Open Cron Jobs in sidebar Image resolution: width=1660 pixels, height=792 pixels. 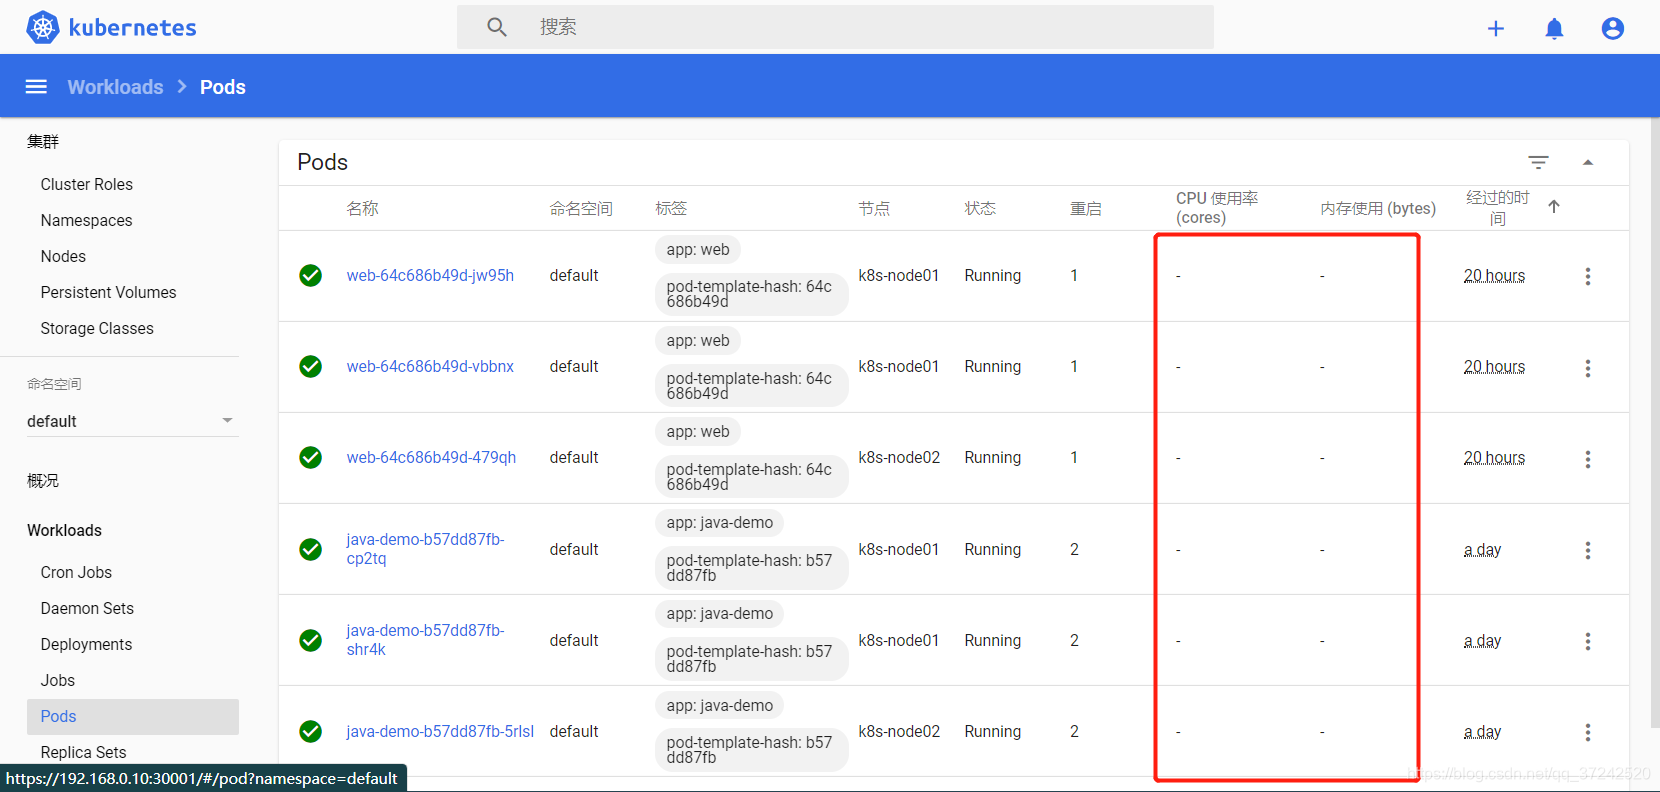(x=76, y=572)
